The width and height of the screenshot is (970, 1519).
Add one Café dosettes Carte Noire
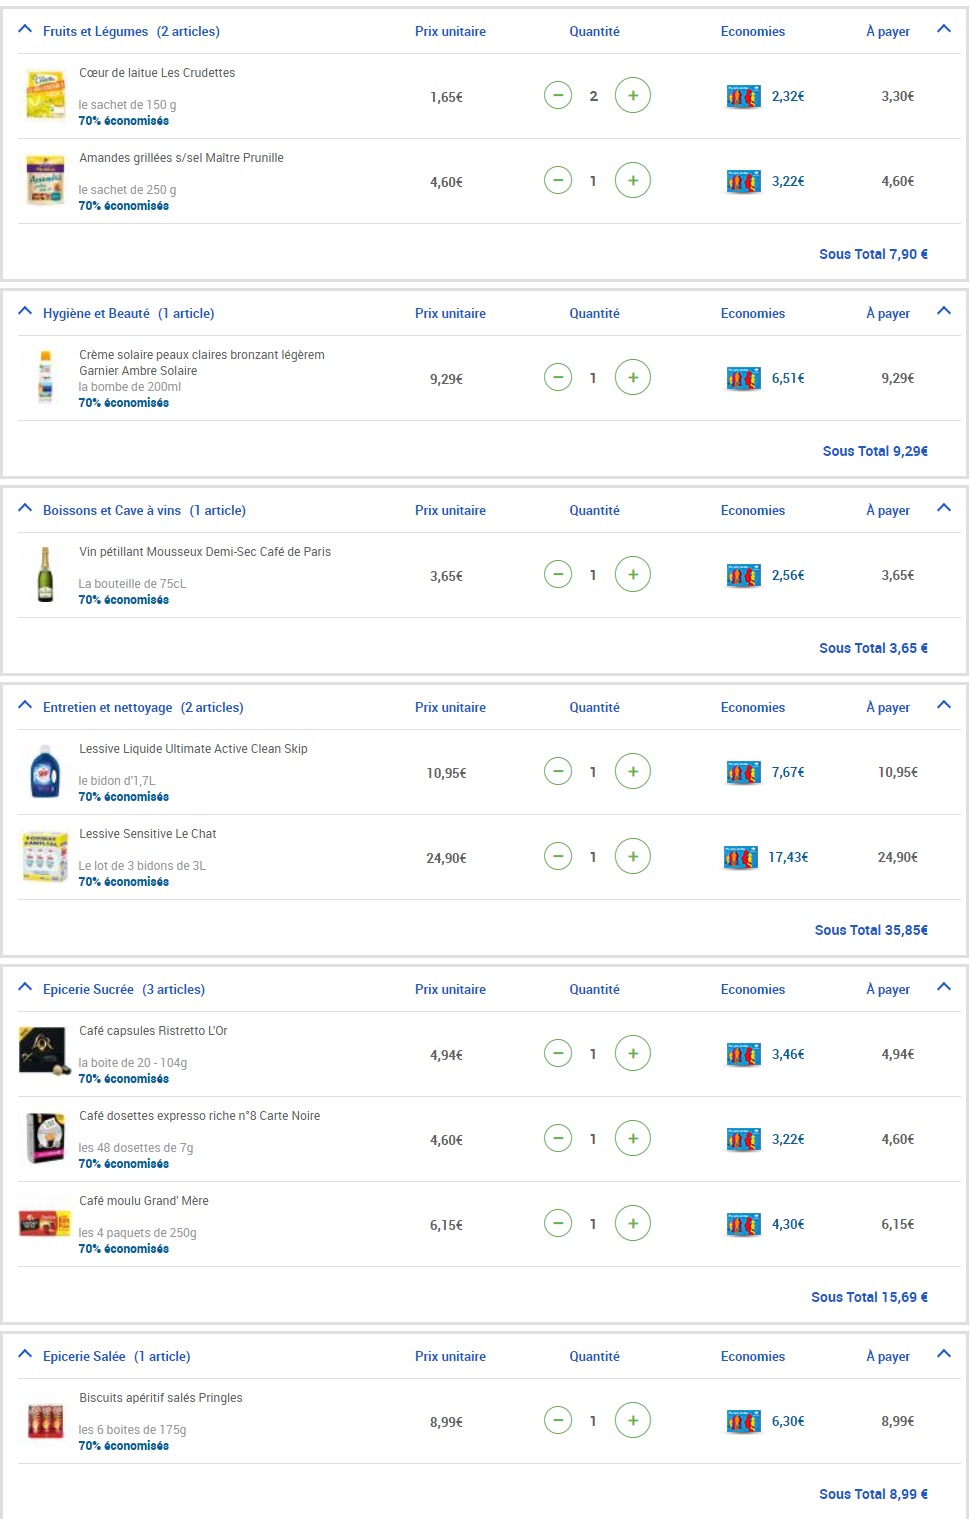632,1139
